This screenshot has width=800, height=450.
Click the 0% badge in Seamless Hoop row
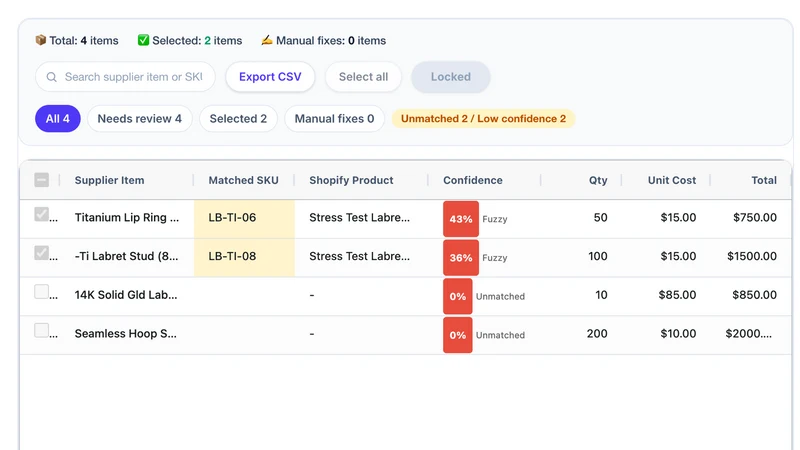tap(458, 335)
